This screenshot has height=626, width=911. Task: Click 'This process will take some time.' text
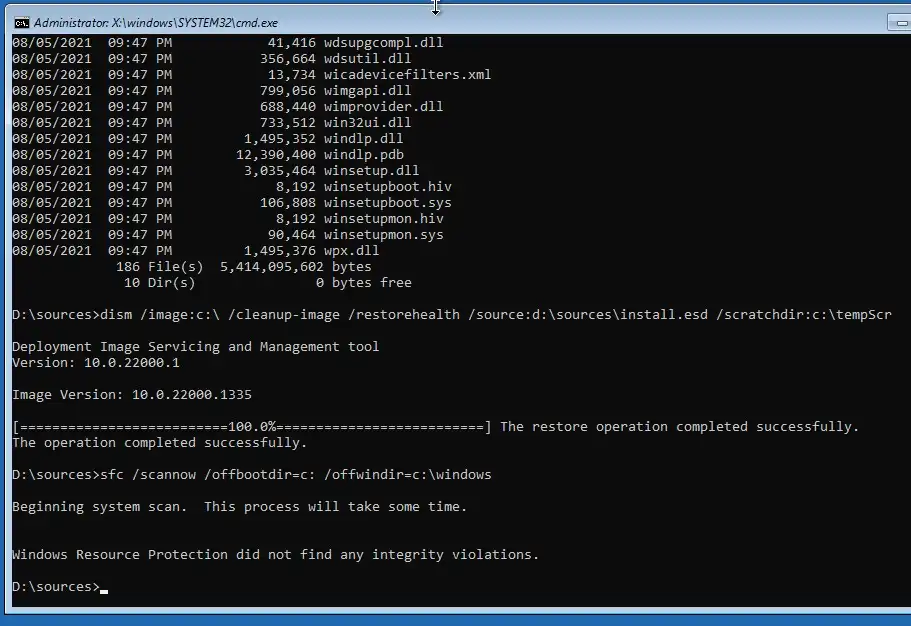(x=335, y=506)
